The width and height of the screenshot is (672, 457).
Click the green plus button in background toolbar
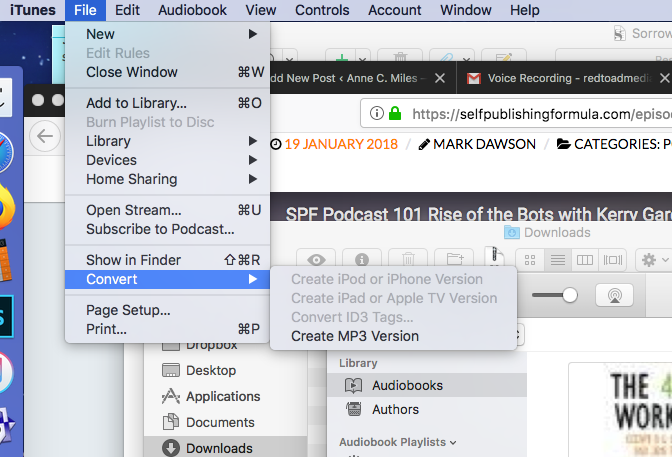342,57
